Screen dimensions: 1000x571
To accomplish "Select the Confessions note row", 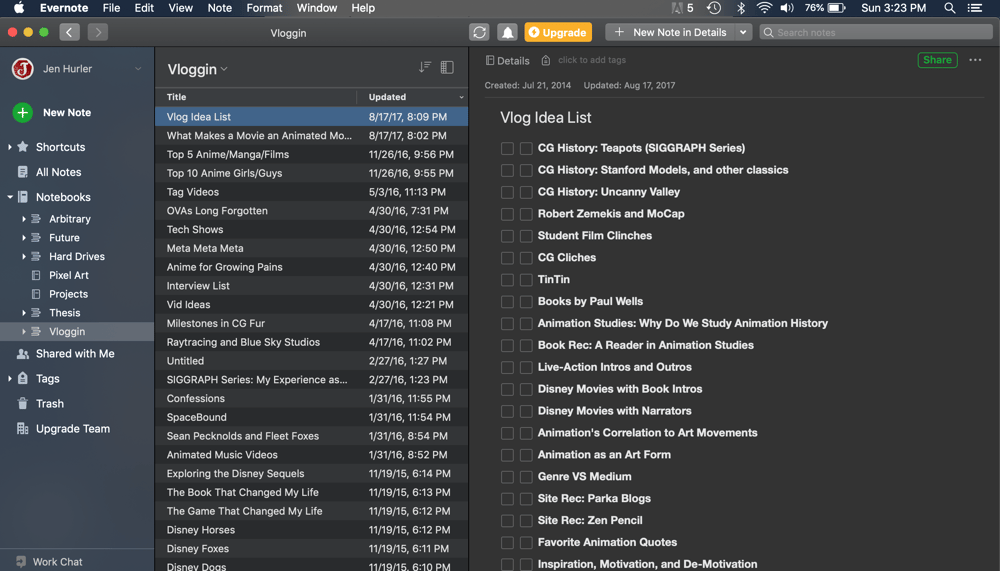I will (311, 399).
